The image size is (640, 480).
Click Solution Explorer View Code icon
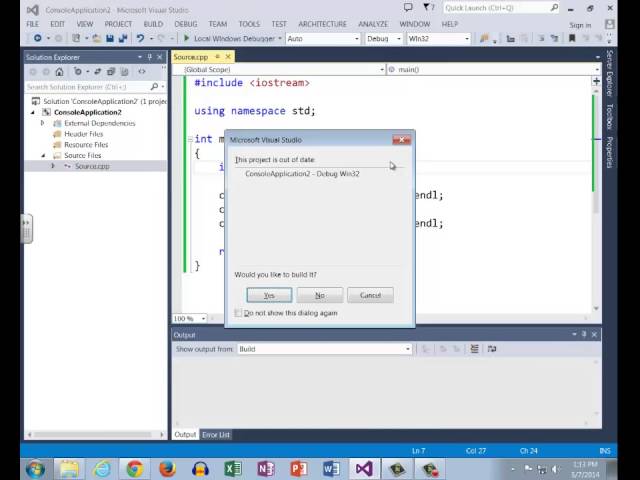(x=142, y=71)
